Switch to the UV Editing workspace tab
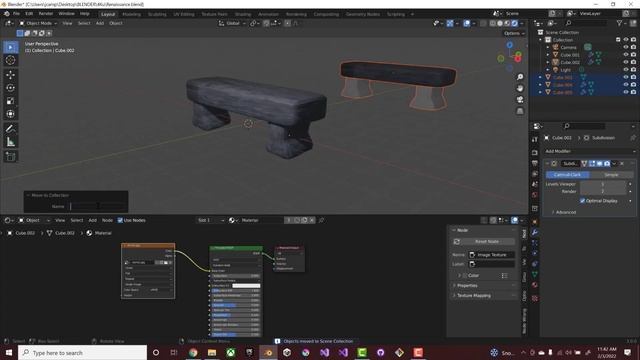Viewport: 640px width, 360px height. tap(184, 14)
